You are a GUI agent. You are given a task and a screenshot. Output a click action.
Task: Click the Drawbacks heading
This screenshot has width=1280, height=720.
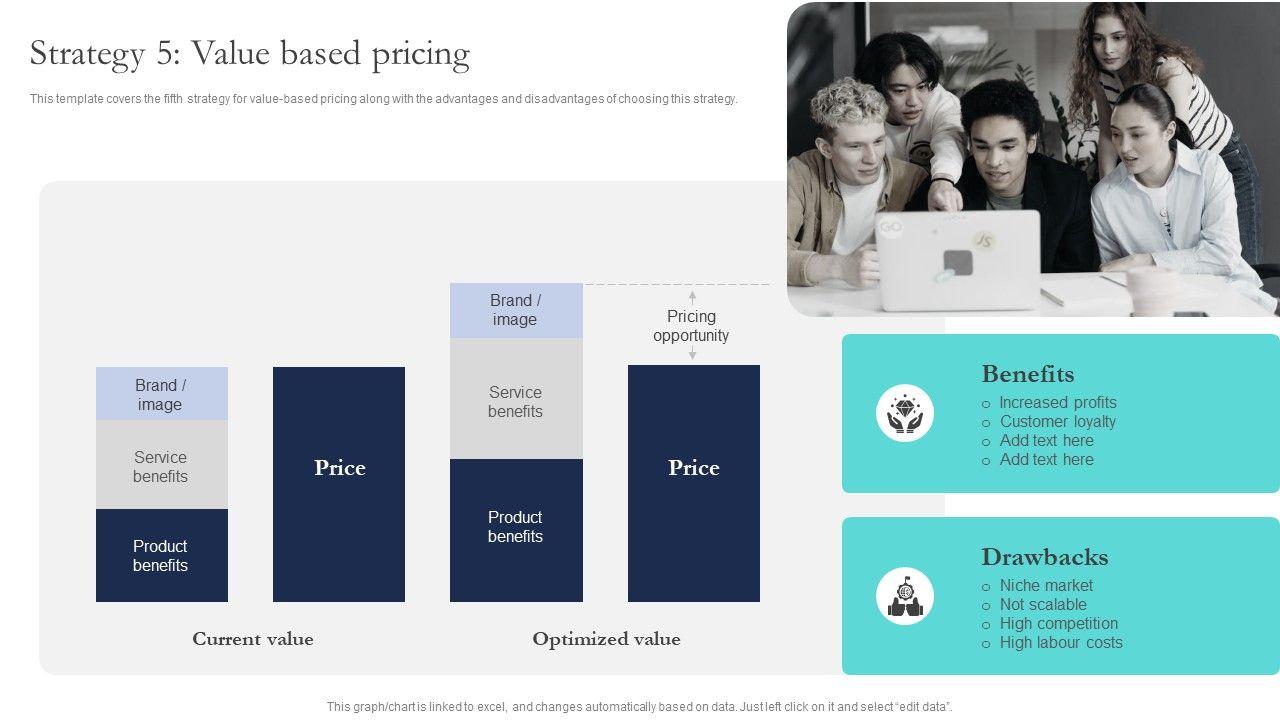coord(1044,557)
